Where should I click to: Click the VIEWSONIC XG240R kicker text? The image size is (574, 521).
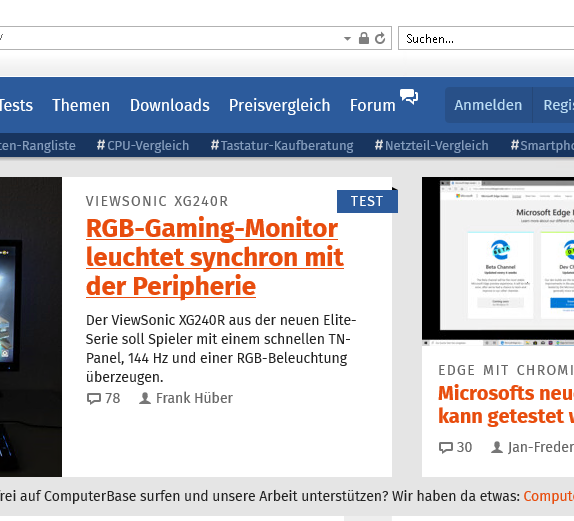[157, 201]
